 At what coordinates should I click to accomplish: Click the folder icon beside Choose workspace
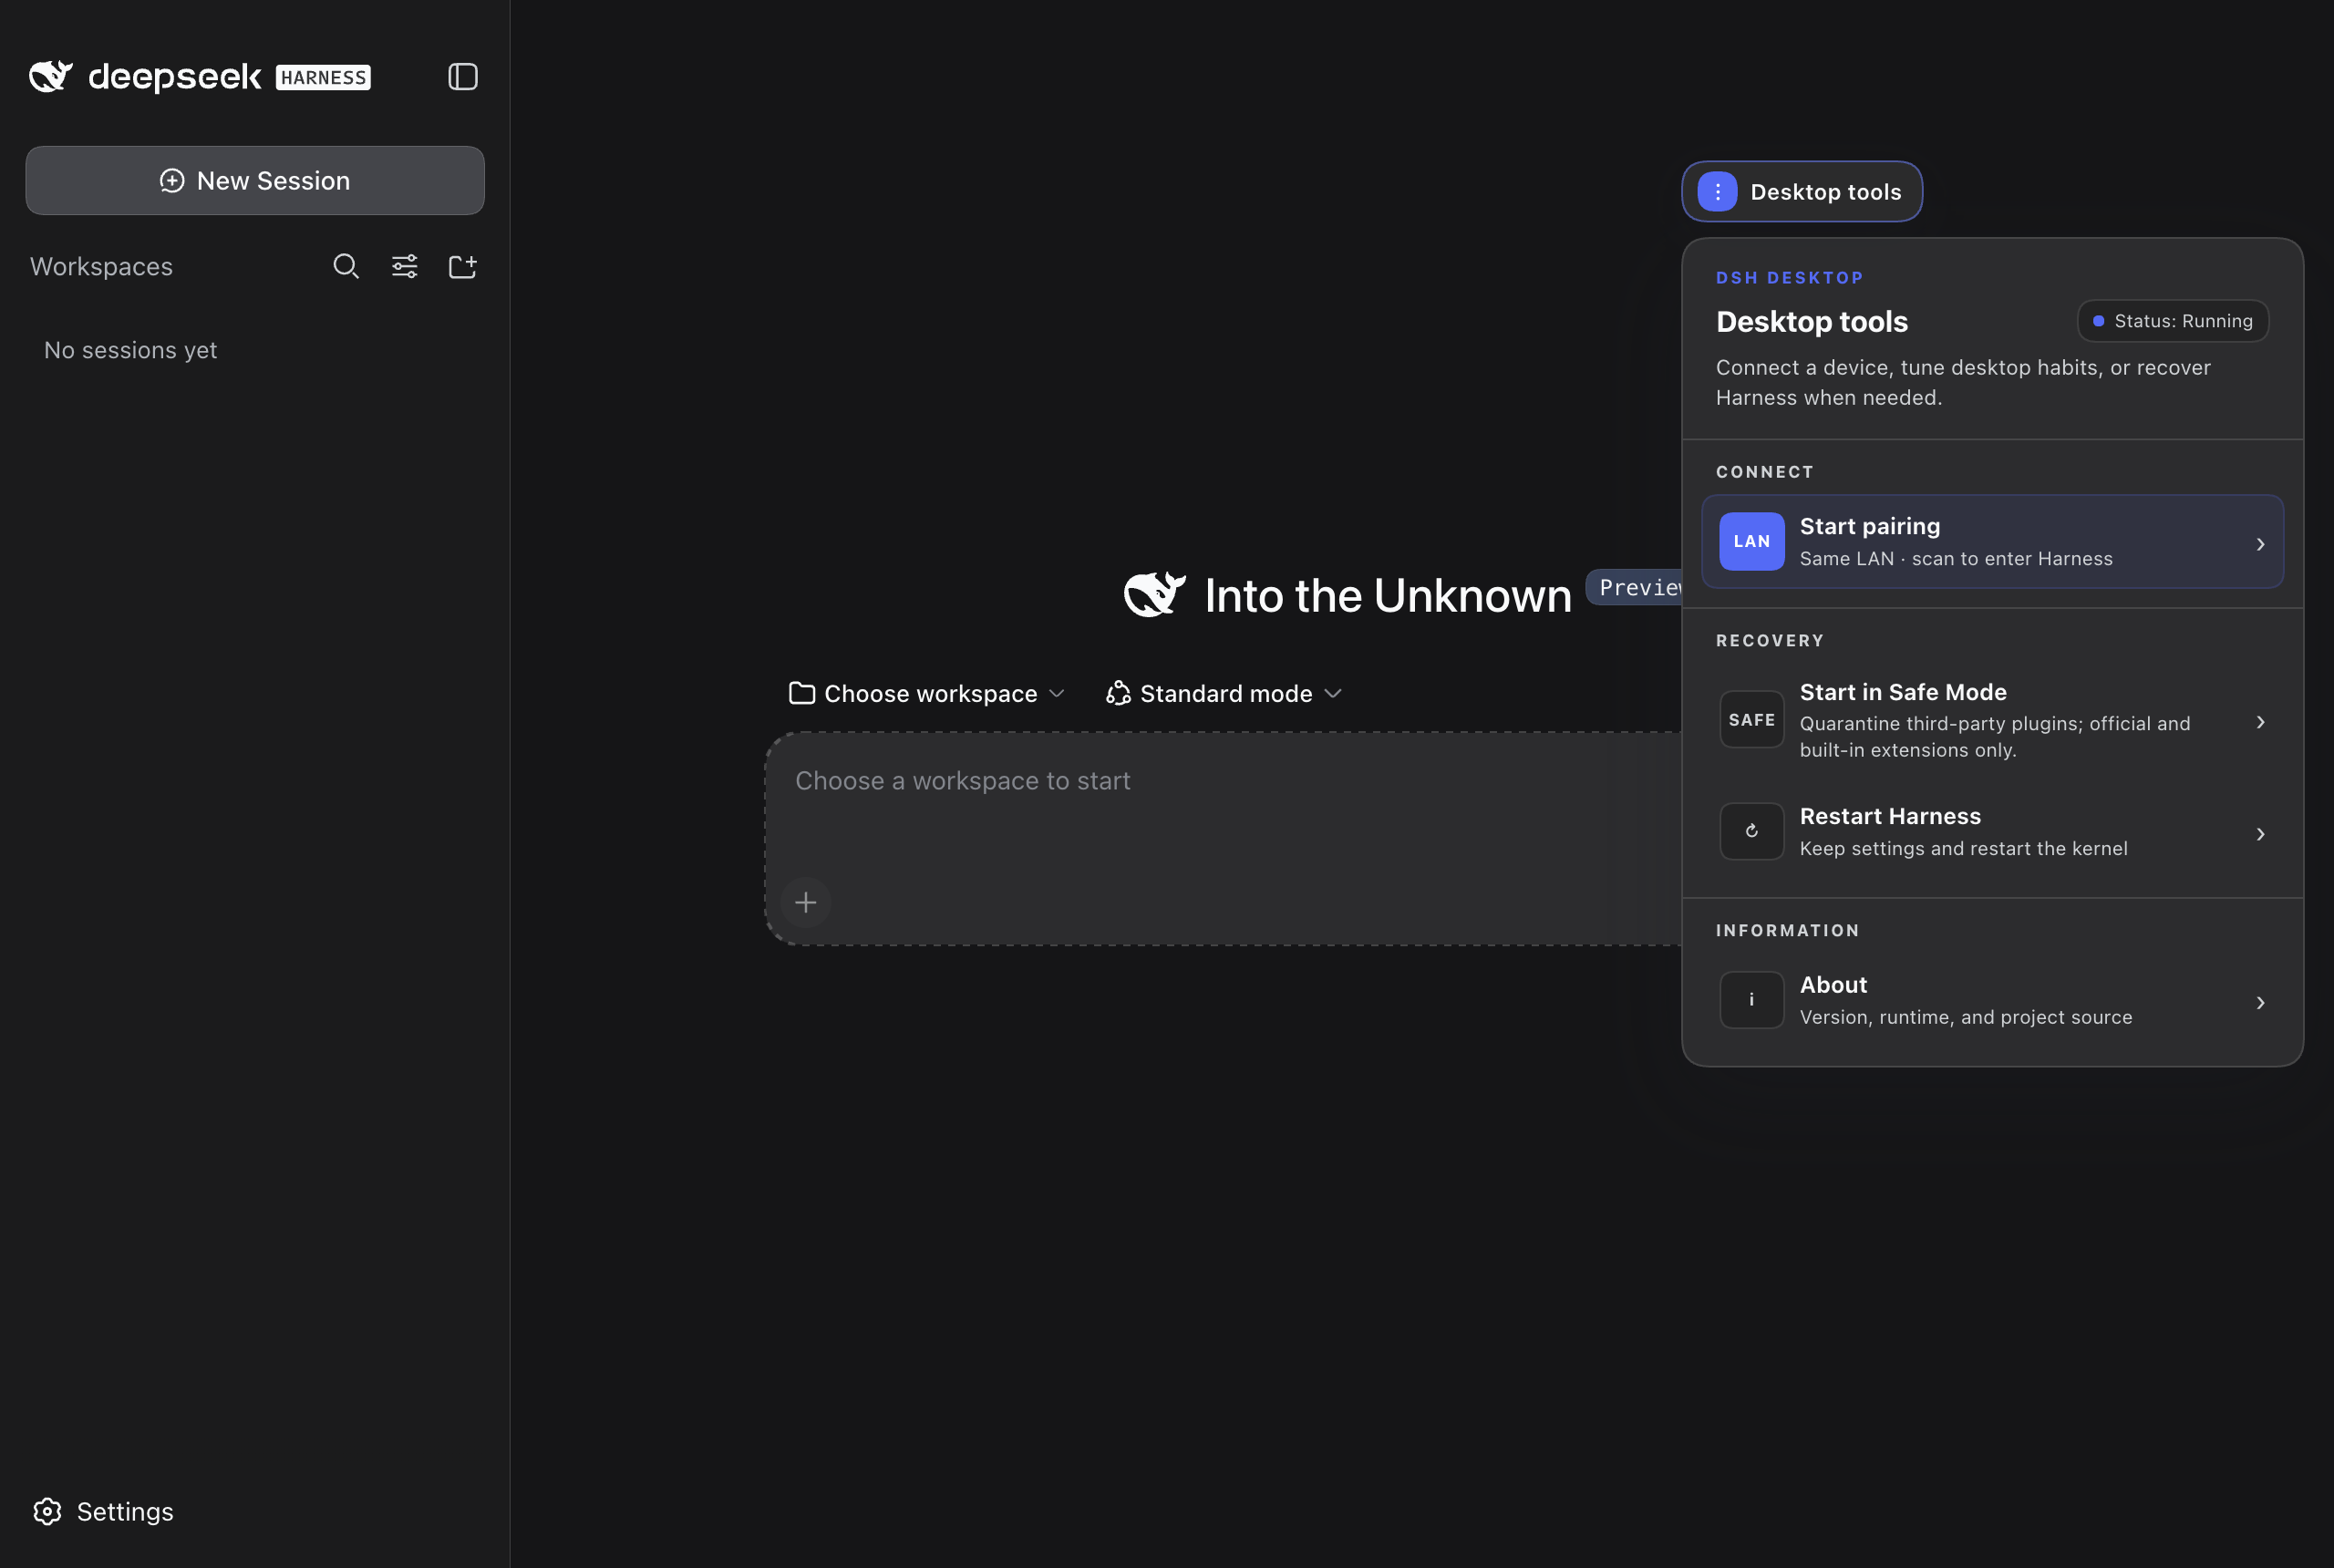(801, 693)
